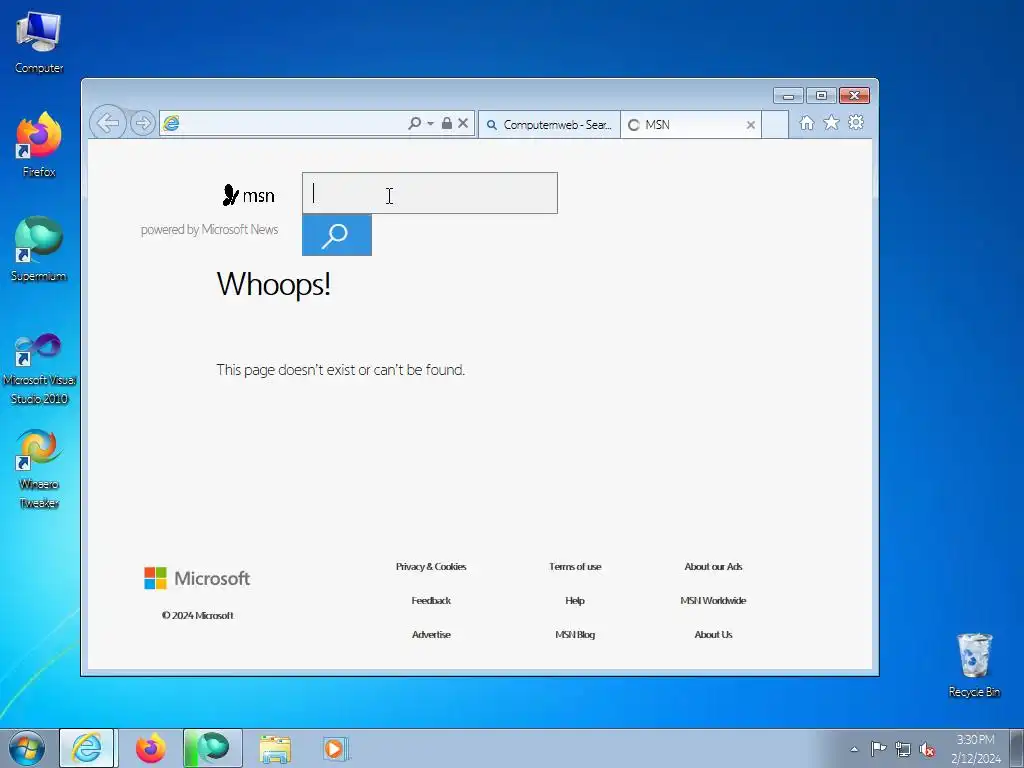Open Windows Media Player from taskbar

click(x=336, y=749)
